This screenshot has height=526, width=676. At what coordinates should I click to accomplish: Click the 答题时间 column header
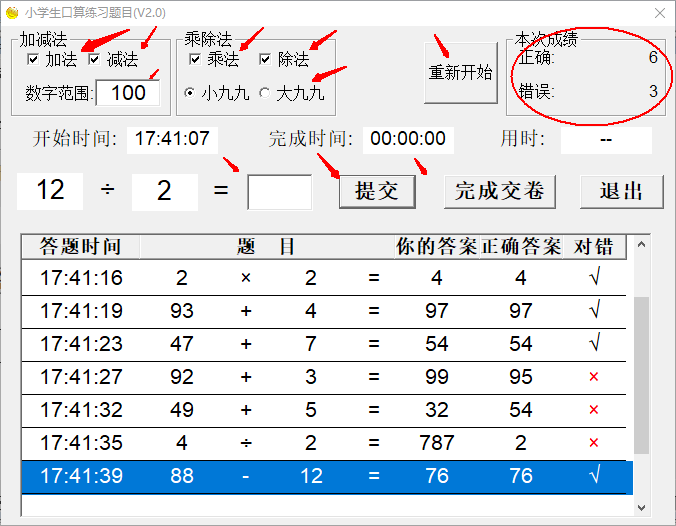[80, 247]
